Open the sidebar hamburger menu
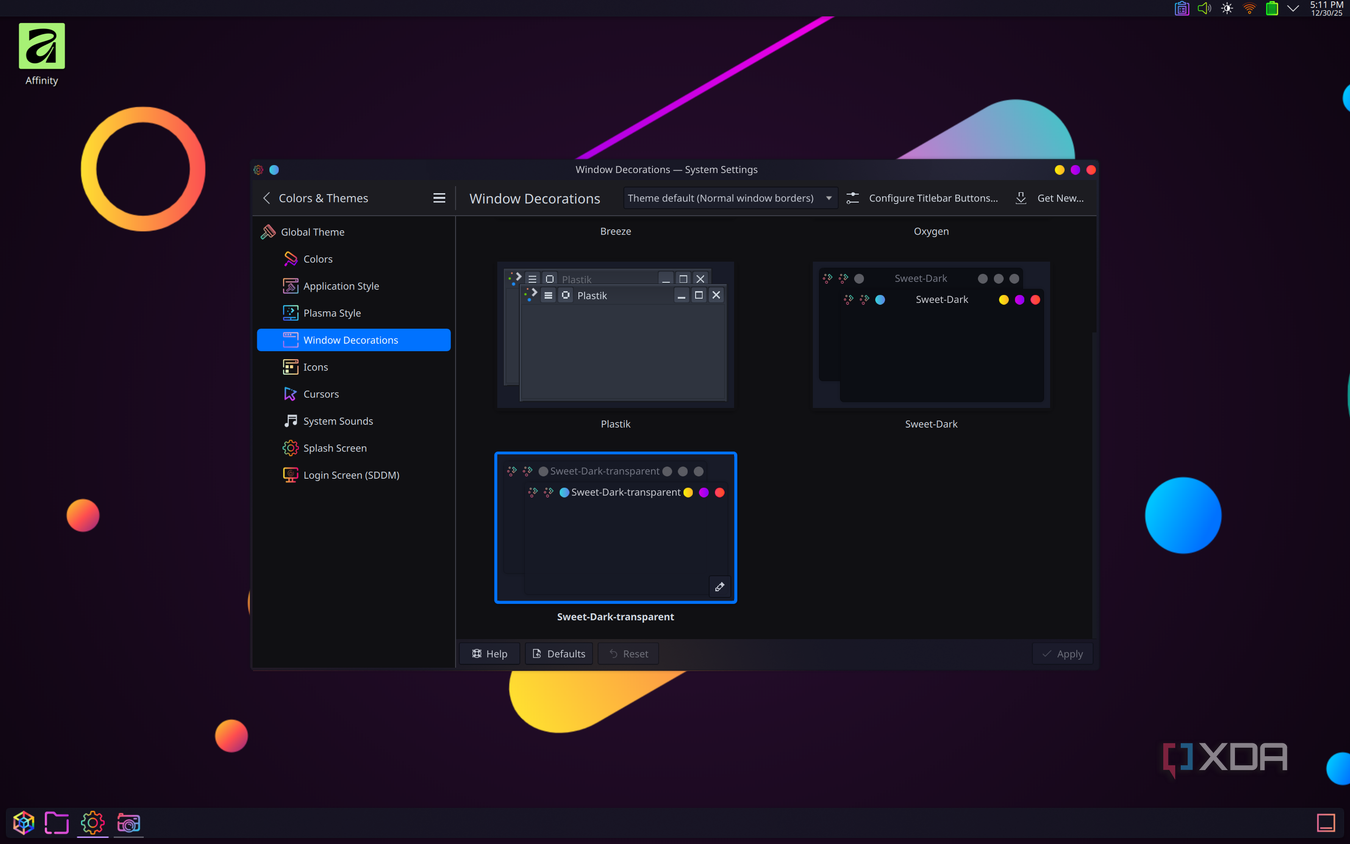 pyautogui.click(x=439, y=198)
